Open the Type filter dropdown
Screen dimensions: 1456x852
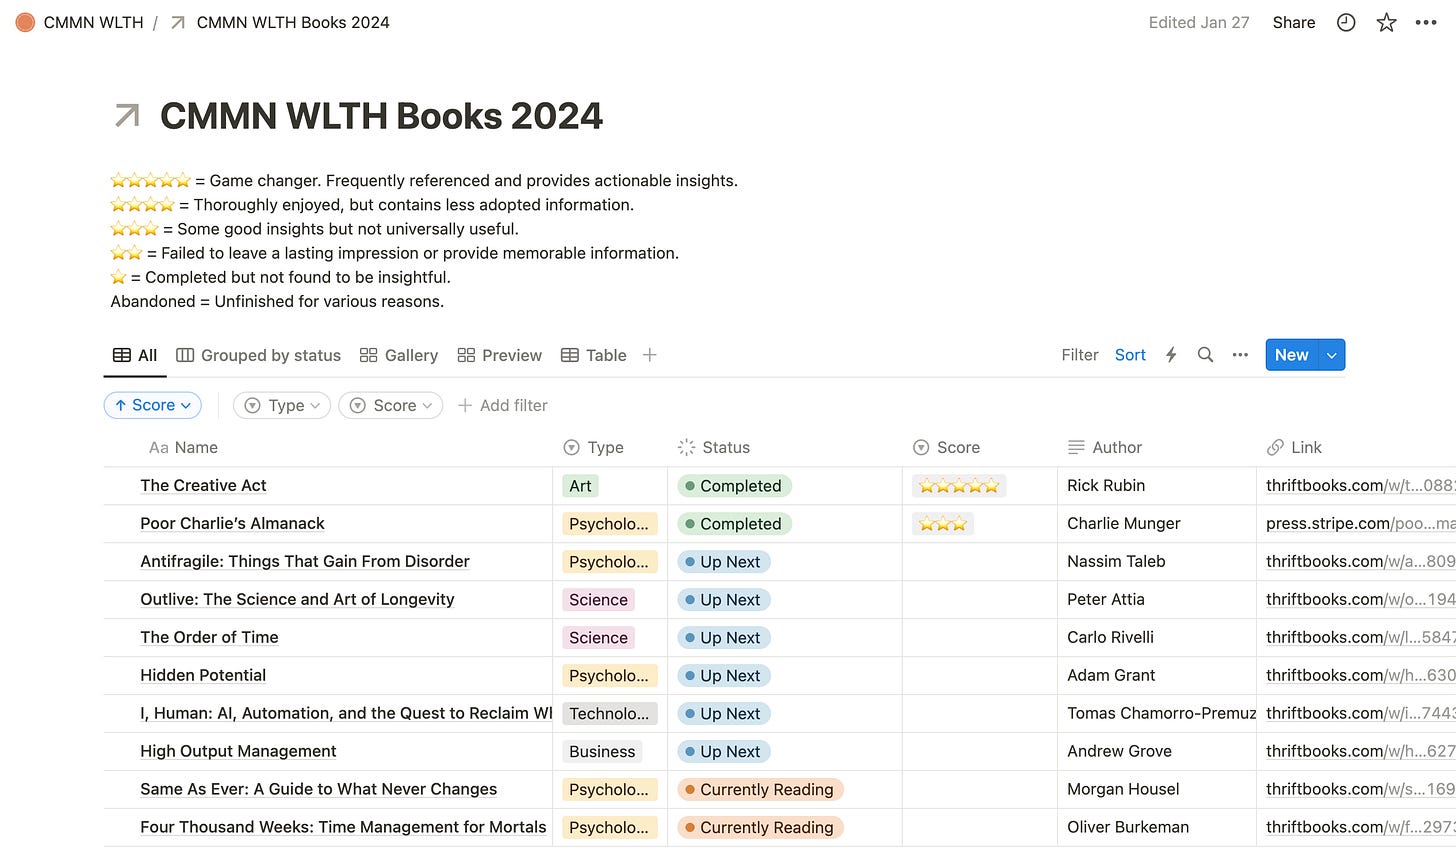coord(282,405)
